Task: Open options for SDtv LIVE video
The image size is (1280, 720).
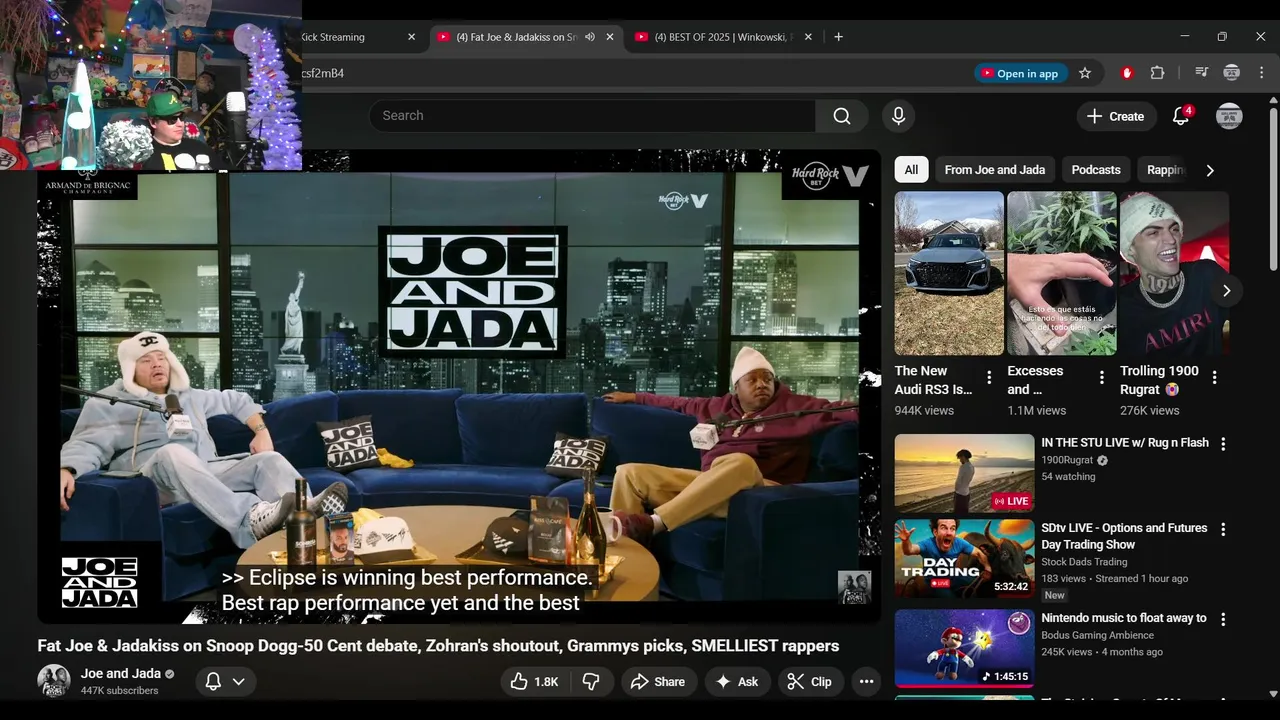Action: pos(1222,530)
